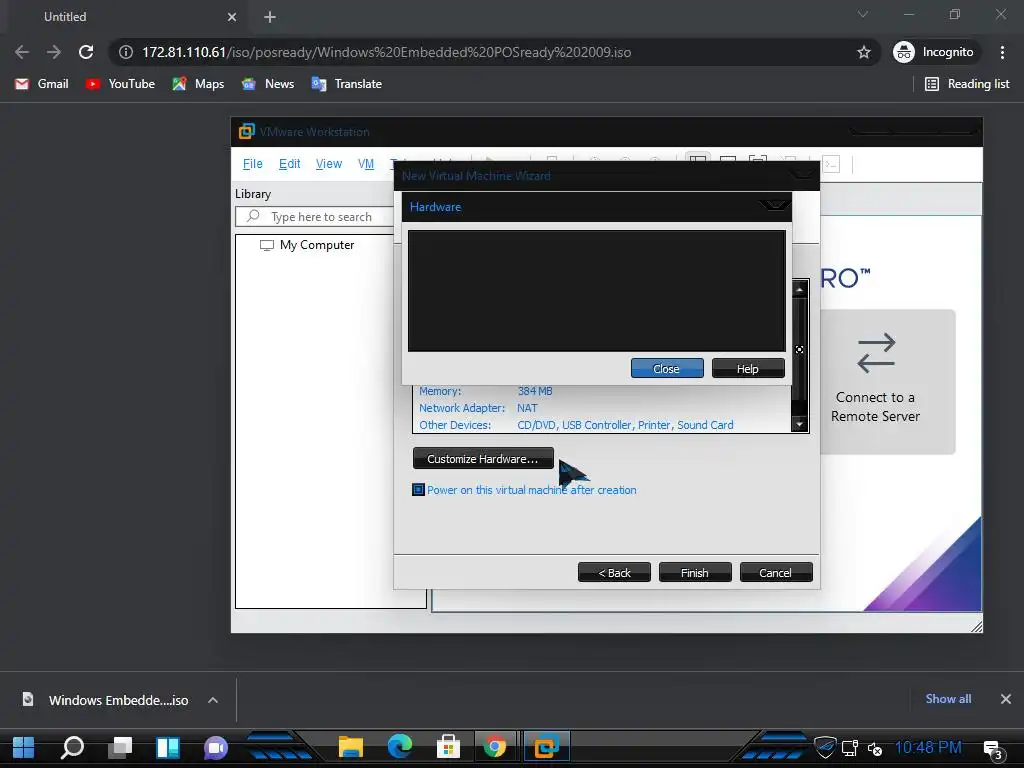Image resolution: width=1024 pixels, height=768 pixels.
Task: Open the Chrome three-dot menu
Action: 1002,52
